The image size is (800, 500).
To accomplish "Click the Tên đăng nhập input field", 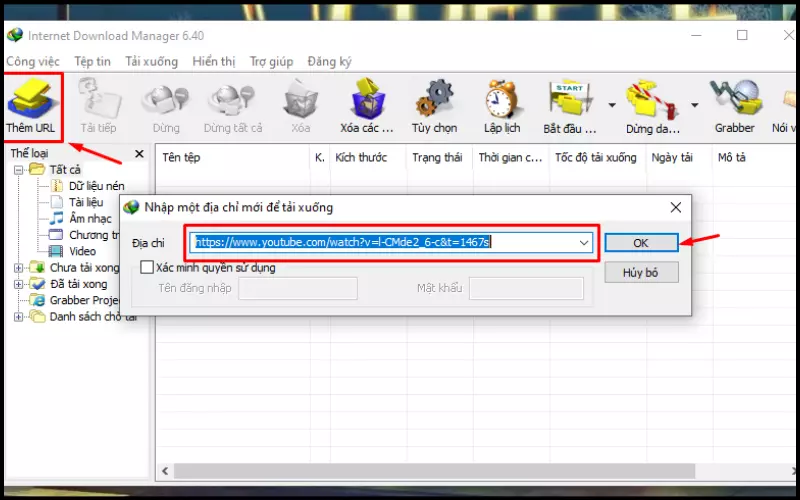I will (x=298, y=288).
